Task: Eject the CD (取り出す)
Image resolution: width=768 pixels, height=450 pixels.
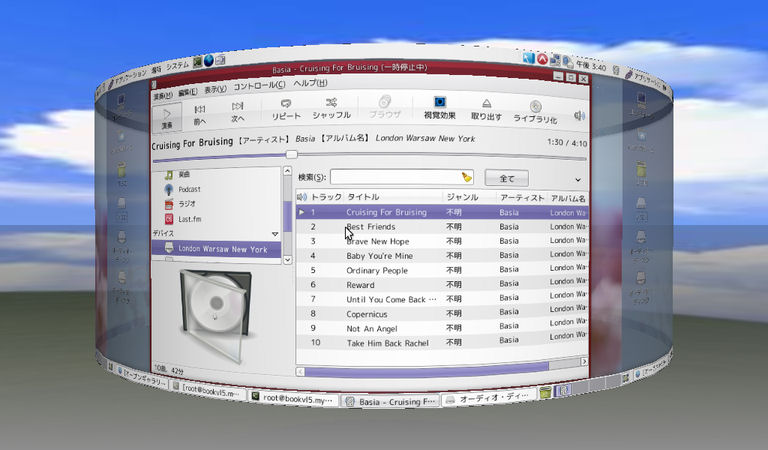Action: [486, 110]
